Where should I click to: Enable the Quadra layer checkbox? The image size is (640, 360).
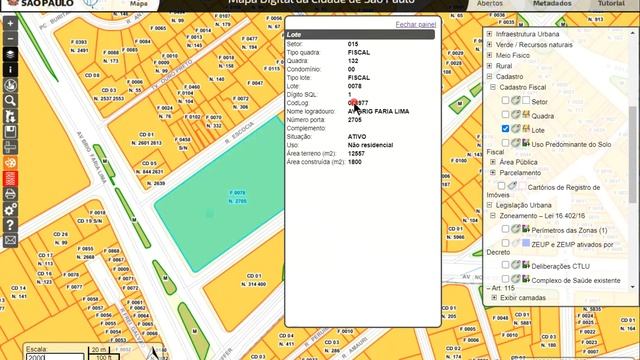click(x=505, y=114)
